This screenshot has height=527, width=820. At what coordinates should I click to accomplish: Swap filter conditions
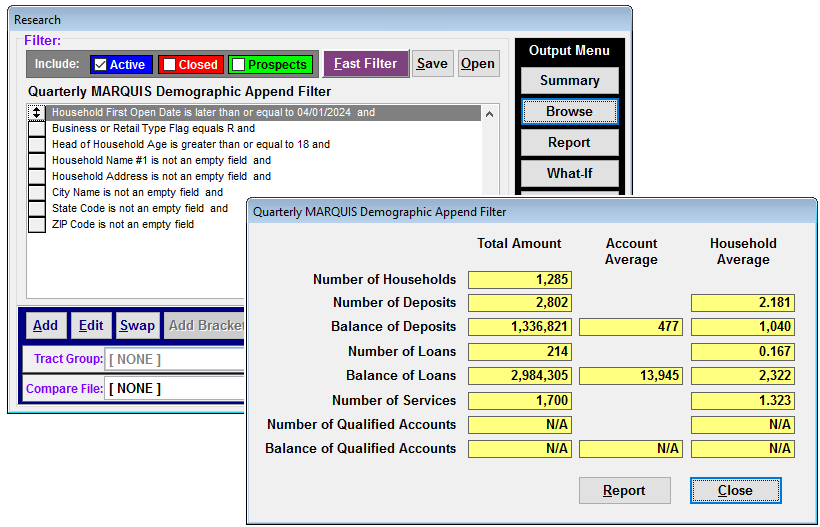coord(137,325)
